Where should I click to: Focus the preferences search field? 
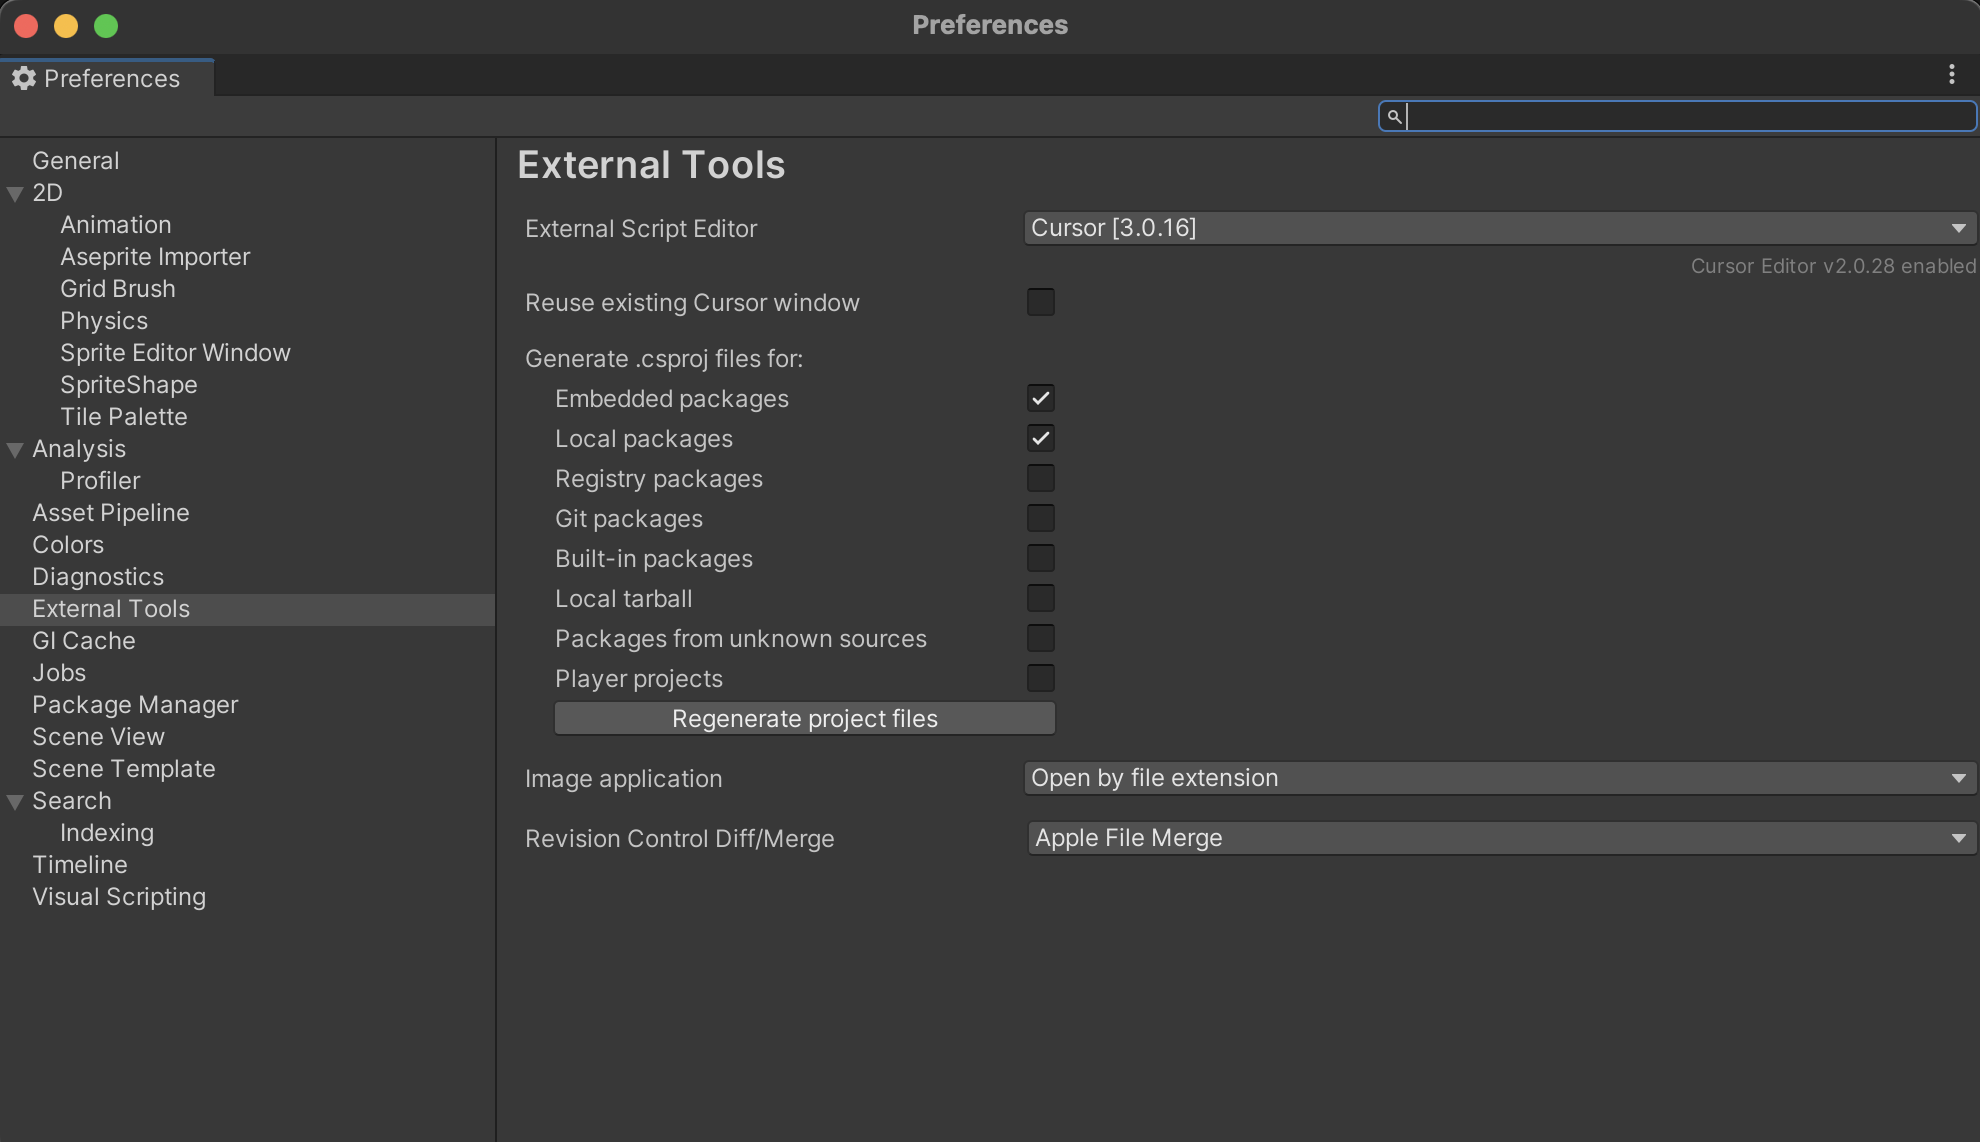click(x=1677, y=116)
